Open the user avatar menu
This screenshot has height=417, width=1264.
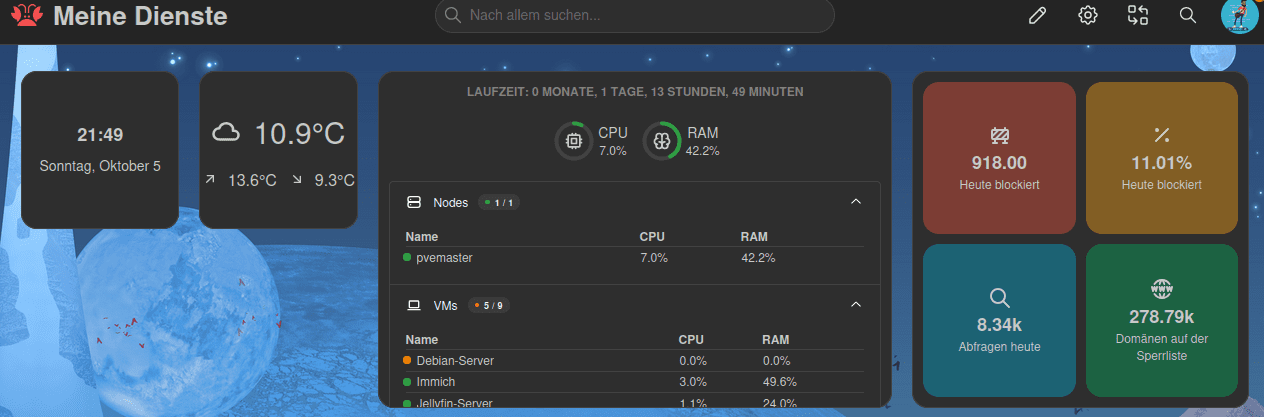[x=1238, y=15]
